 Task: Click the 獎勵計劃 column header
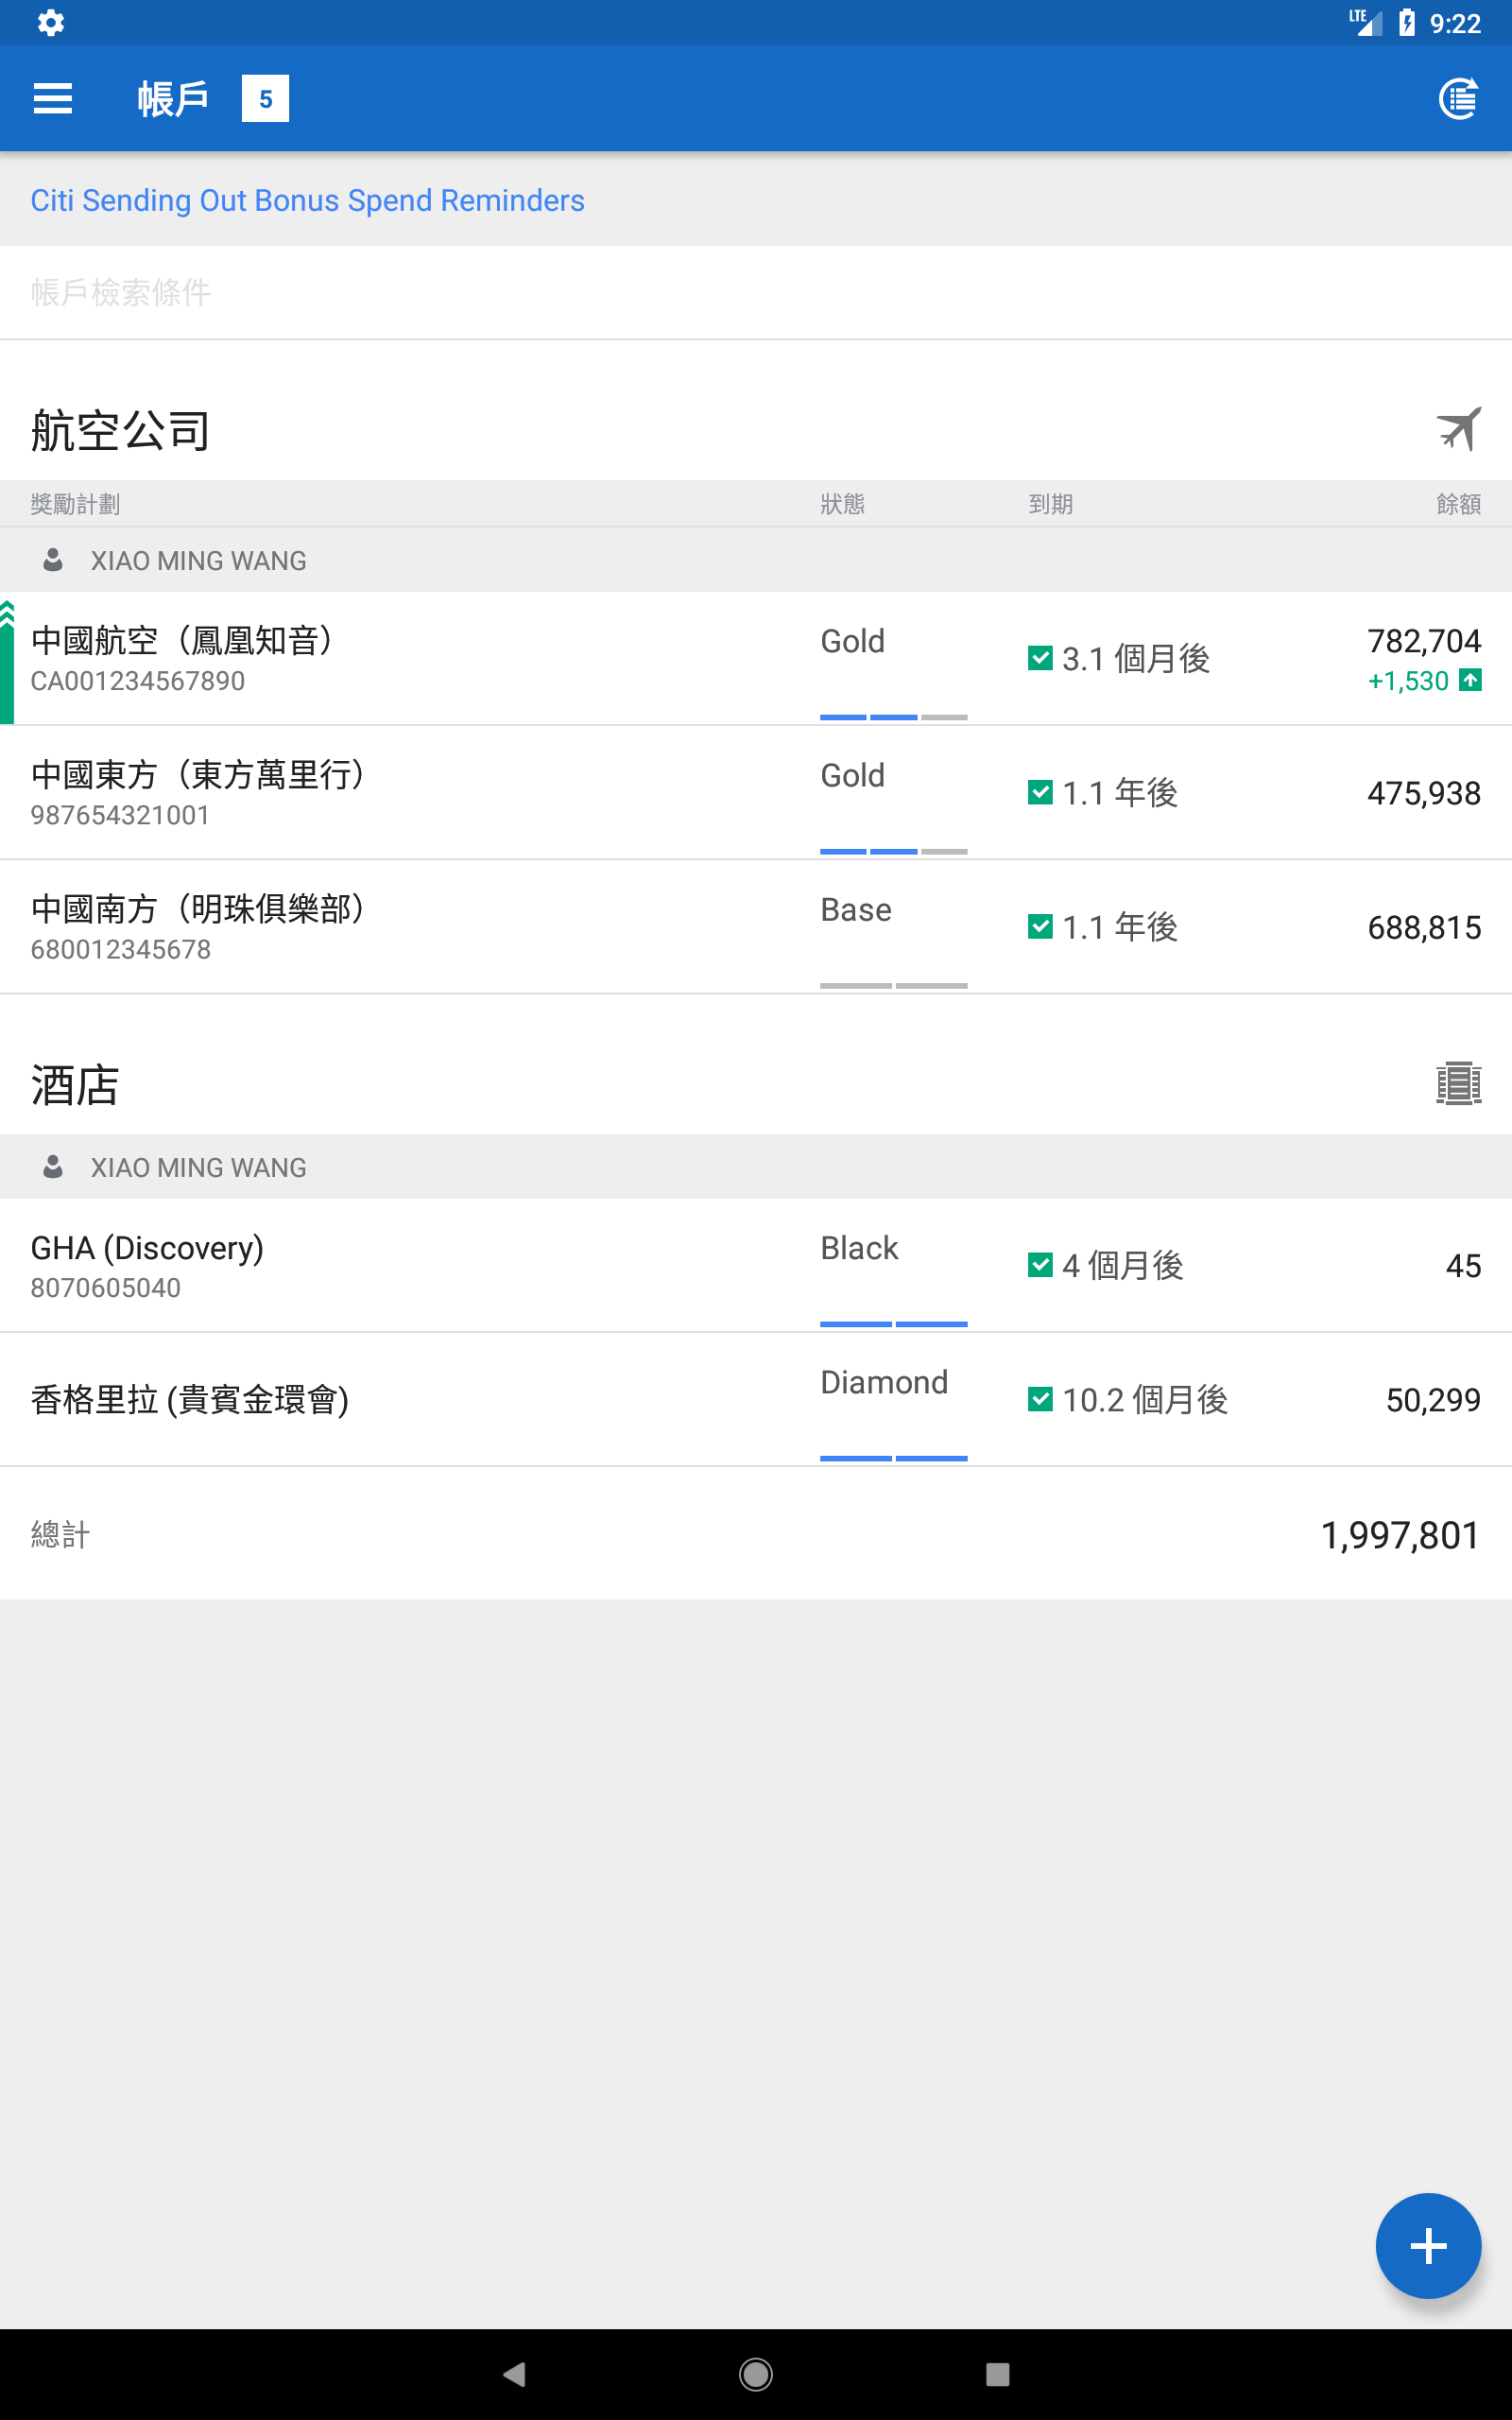coord(75,503)
